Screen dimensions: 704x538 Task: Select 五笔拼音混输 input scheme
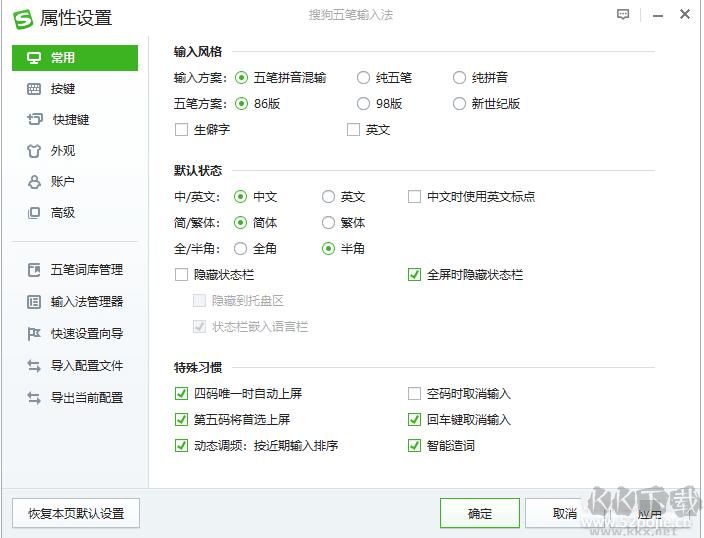(242, 78)
